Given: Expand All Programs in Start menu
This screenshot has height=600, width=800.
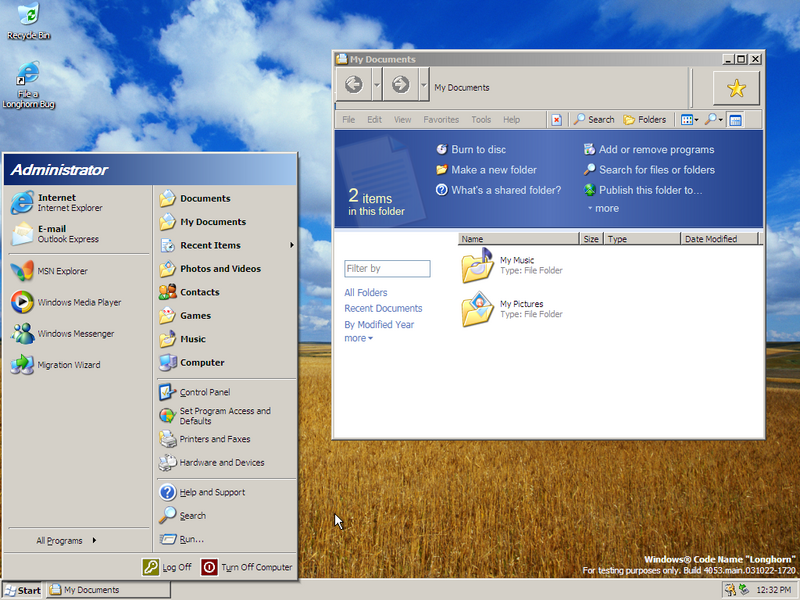Looking at the screenshot, I should click(x=66, y=541).
